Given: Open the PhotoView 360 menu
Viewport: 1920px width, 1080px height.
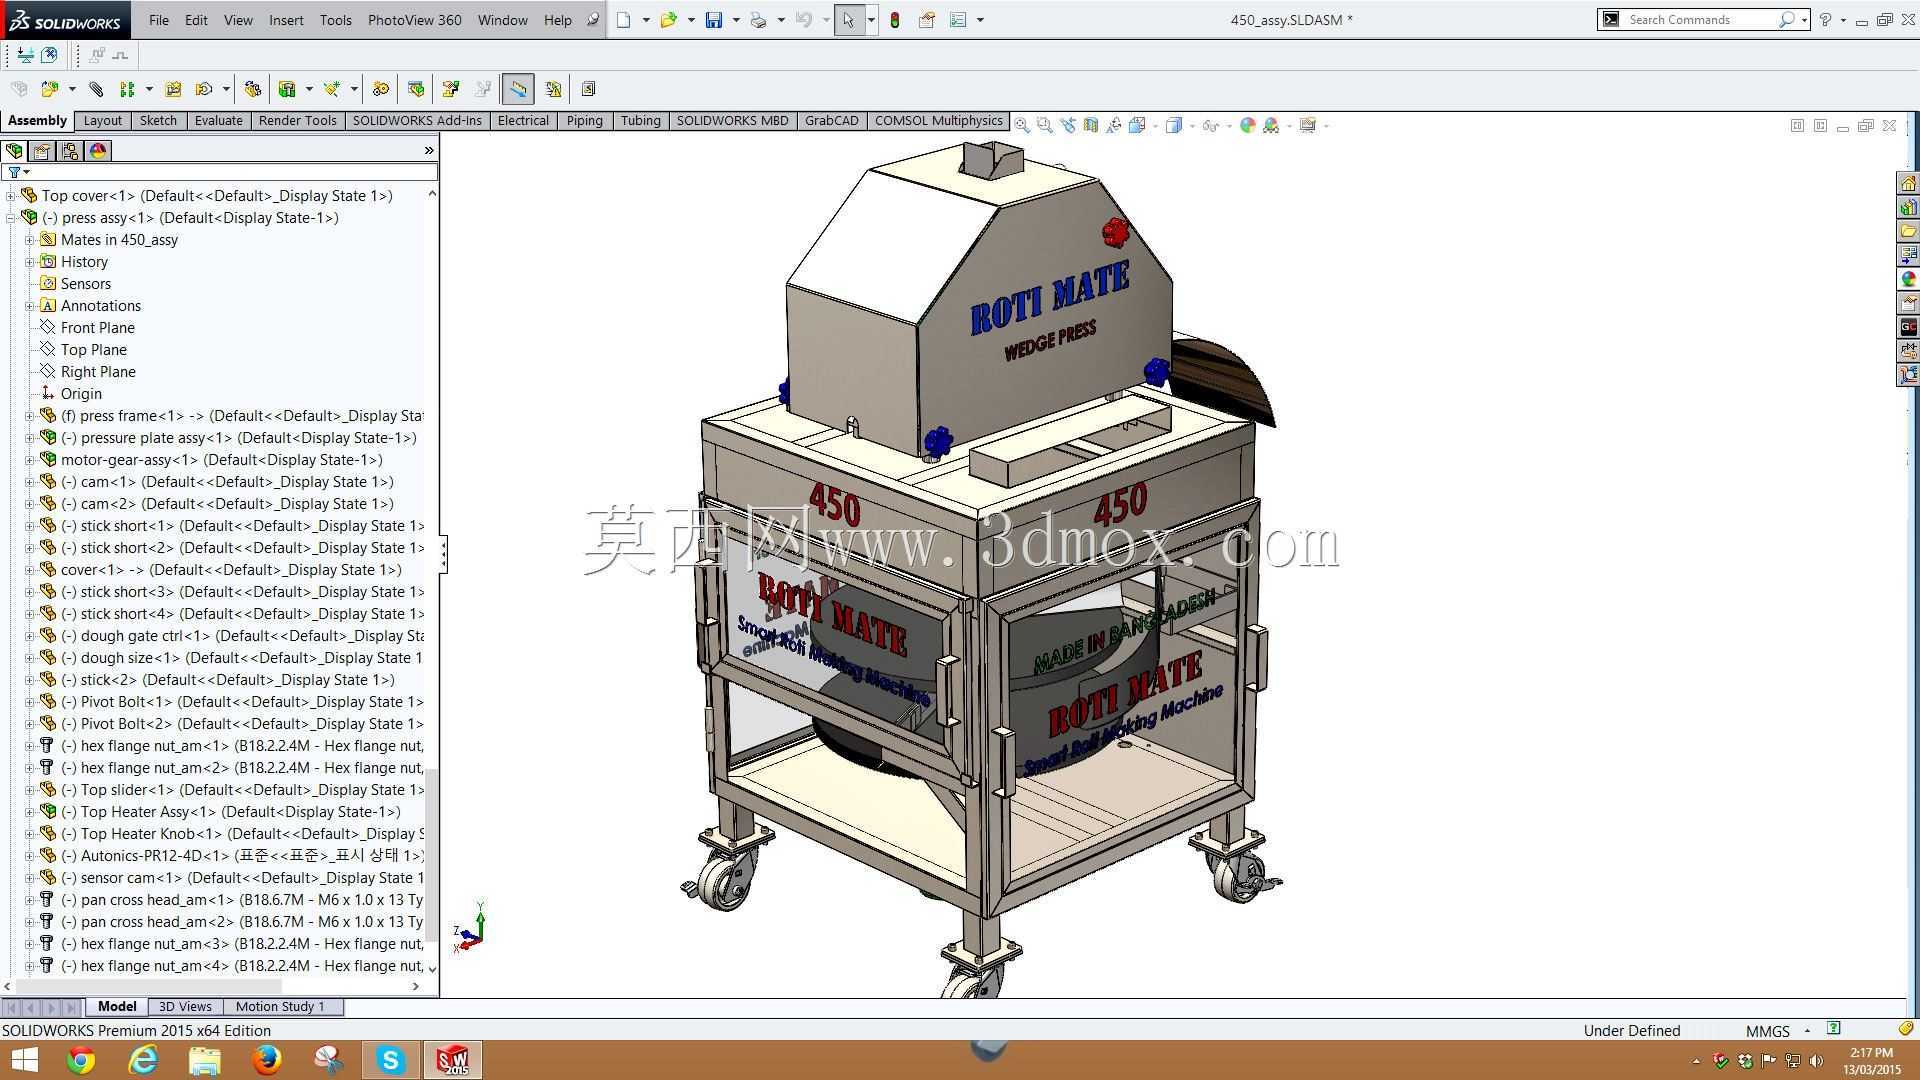Looking at the screenshot, I should (415, 20).
